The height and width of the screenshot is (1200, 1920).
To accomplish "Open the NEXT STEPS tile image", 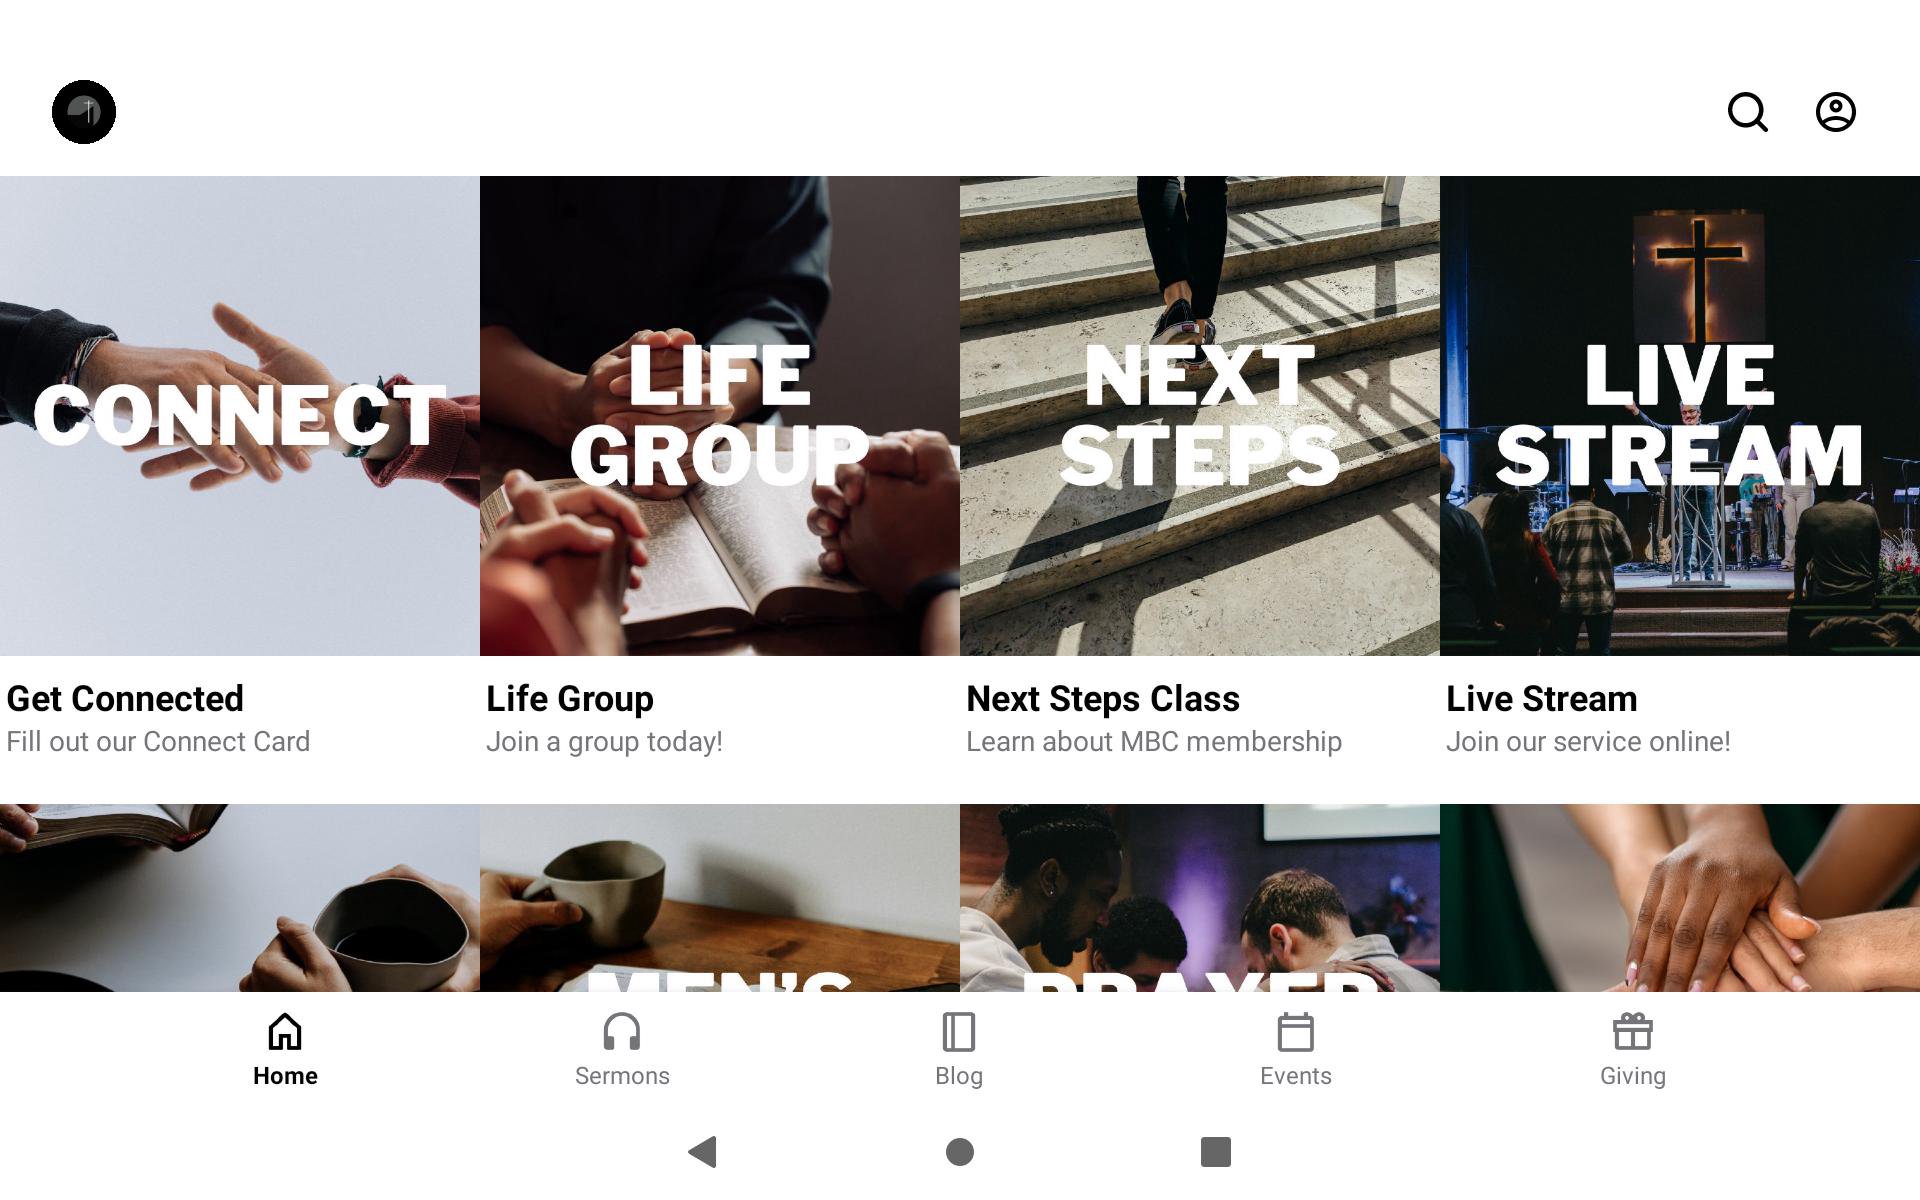I will click(1200, 416).
